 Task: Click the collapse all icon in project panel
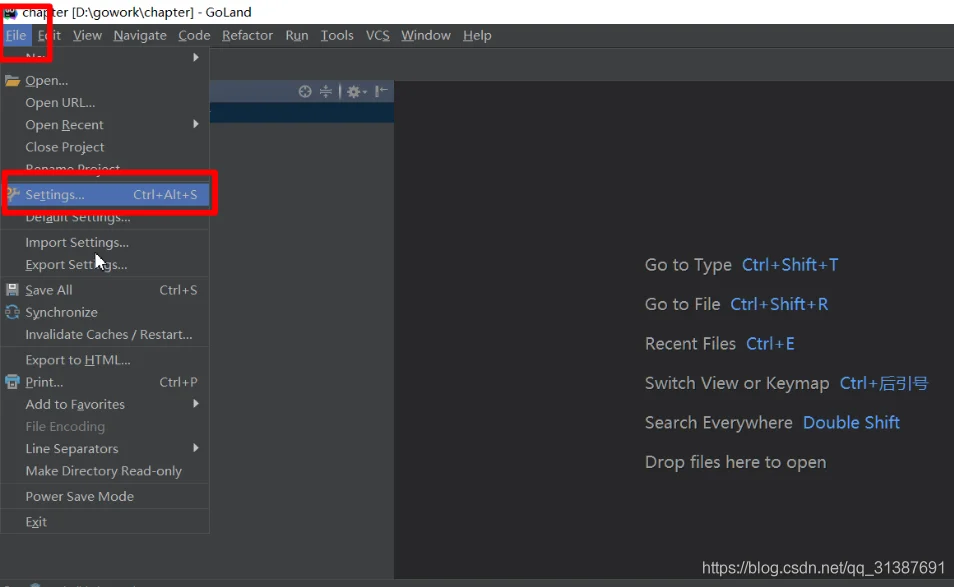pos(326,91)
